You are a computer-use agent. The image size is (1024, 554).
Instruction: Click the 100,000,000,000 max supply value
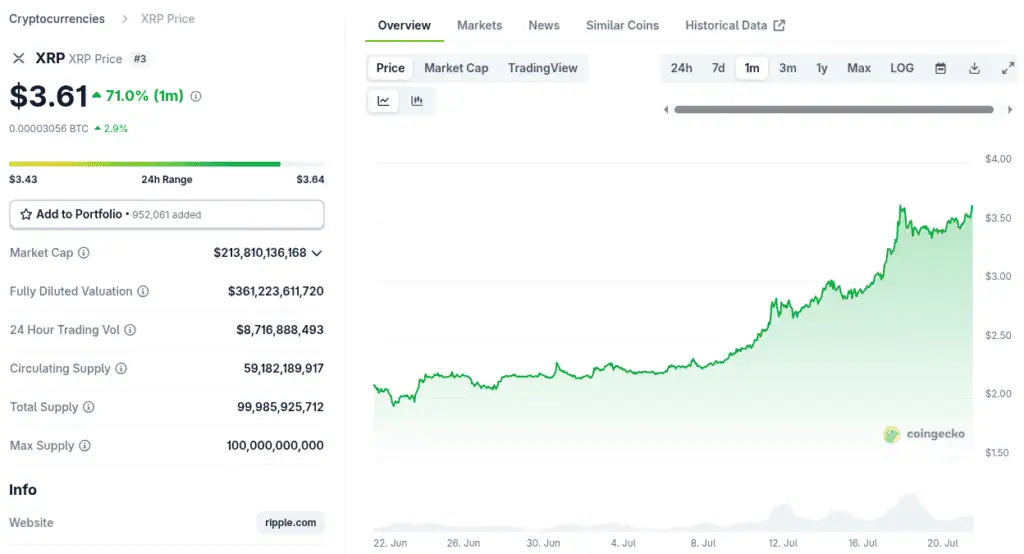click(x=275, y=446)
